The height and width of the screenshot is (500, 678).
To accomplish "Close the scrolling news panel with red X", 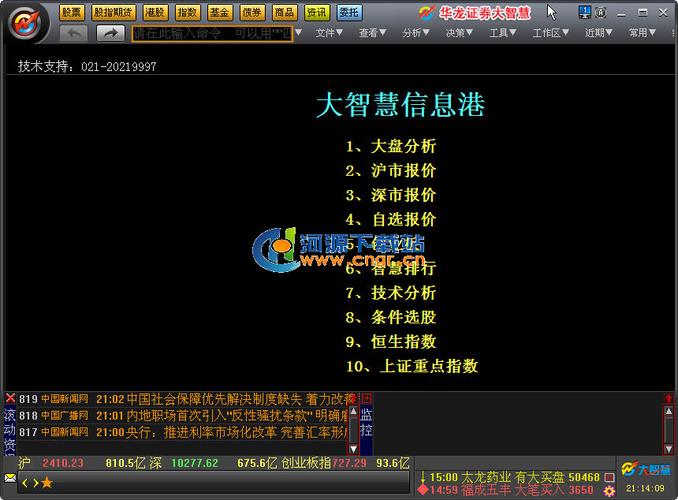I will (10, 398).
